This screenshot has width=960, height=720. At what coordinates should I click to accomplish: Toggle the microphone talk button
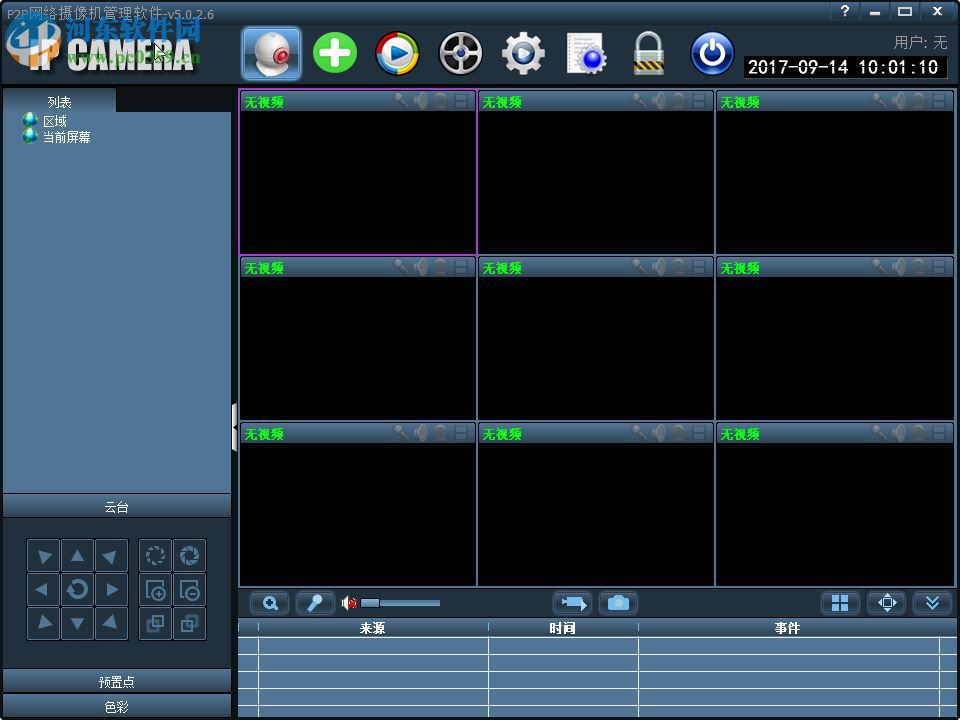[x=315, y=603]
